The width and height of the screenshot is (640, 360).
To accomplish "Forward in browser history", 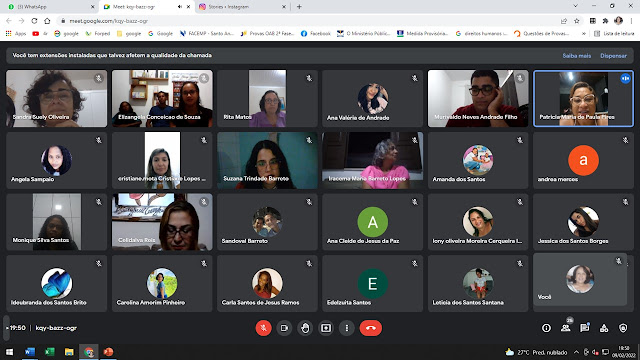I will (x=21, y=21).
